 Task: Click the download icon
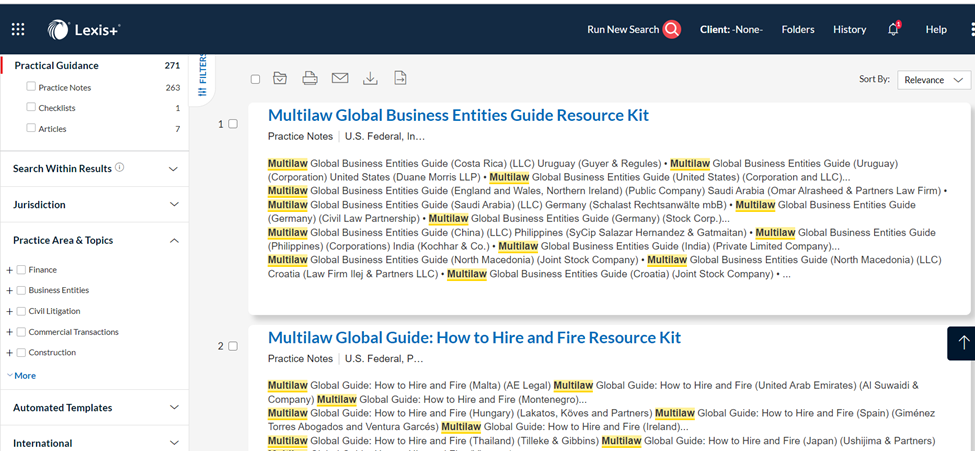(370, 78)
